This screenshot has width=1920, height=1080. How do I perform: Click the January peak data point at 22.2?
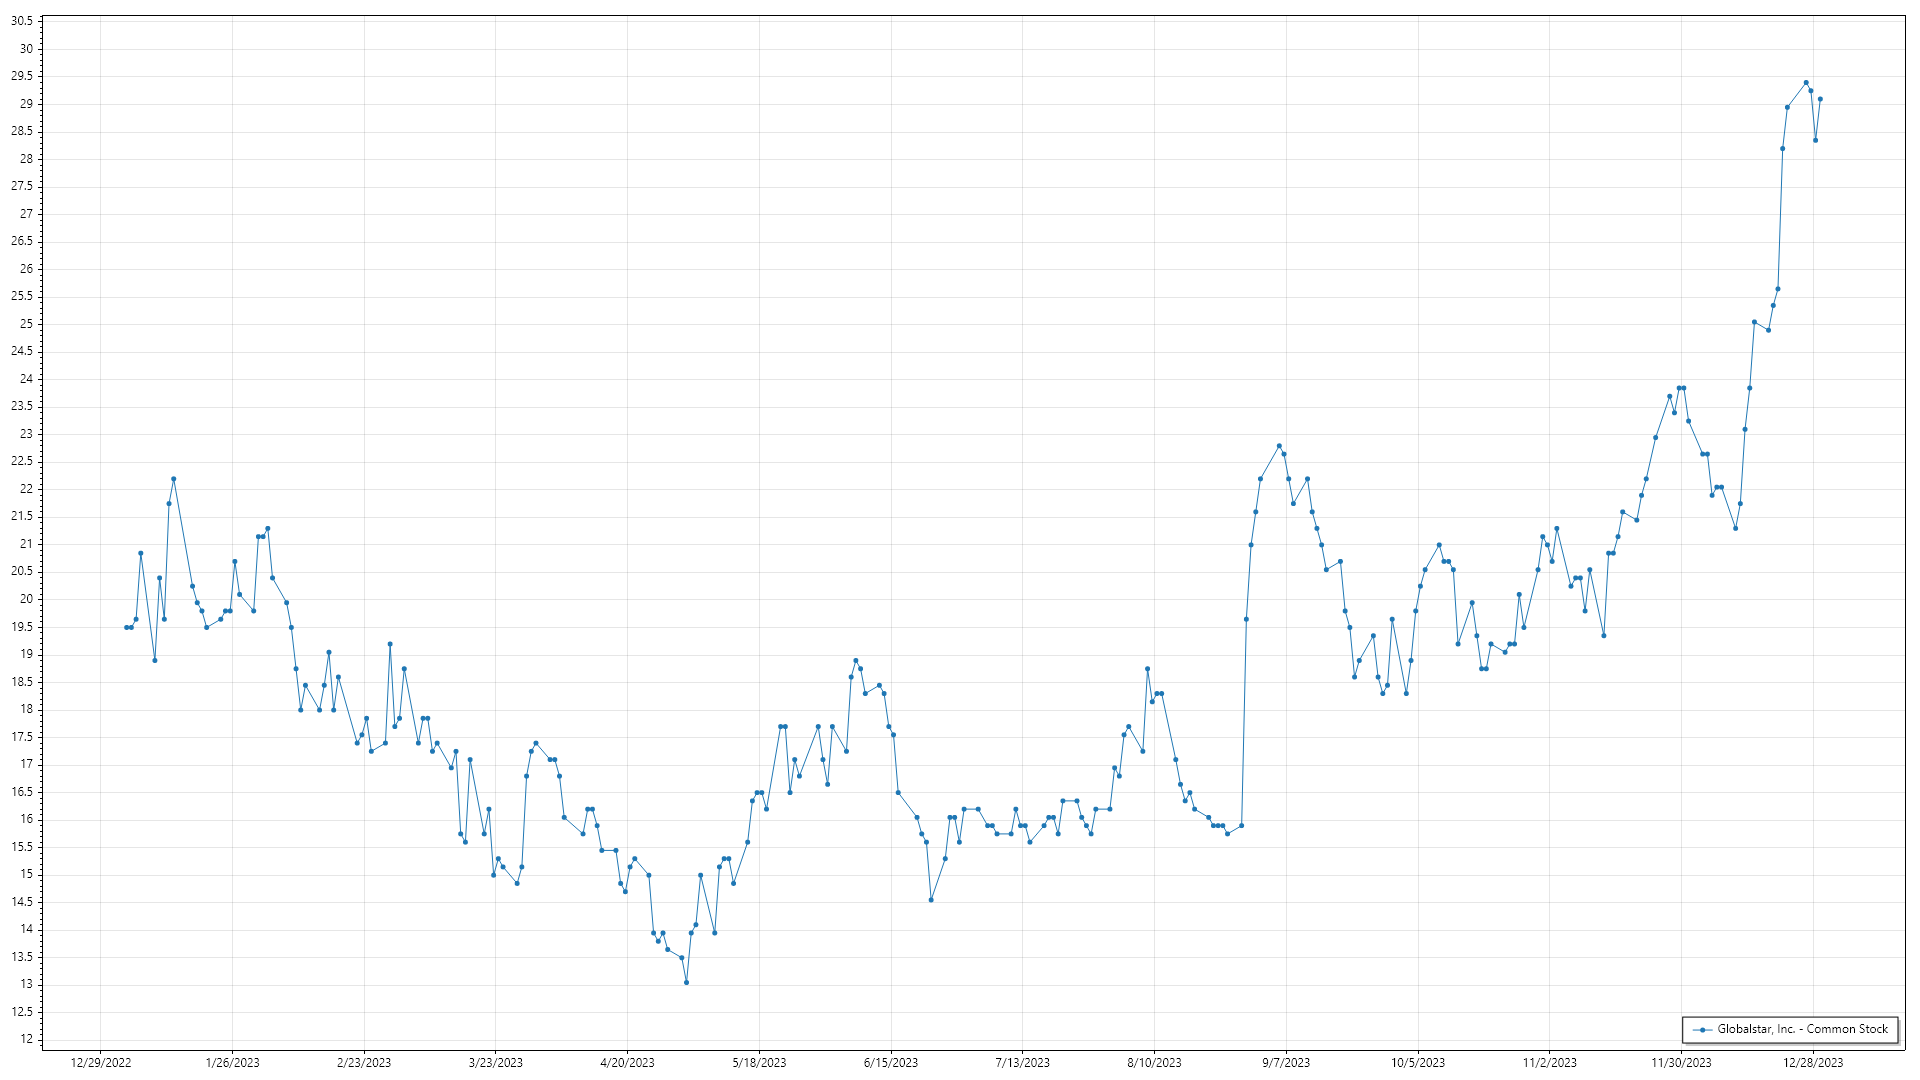coord(173,479)
